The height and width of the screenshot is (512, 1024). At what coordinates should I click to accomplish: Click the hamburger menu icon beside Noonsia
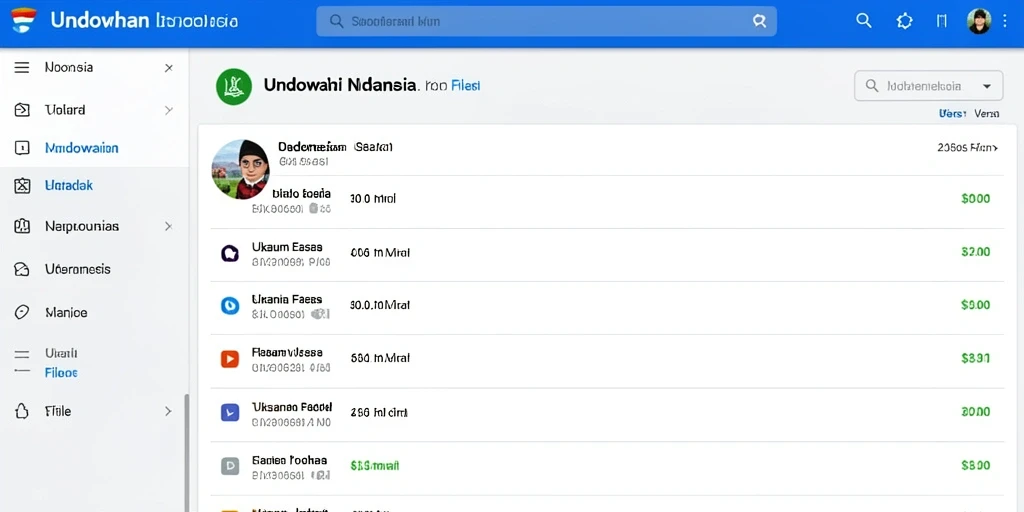[22, 67]
